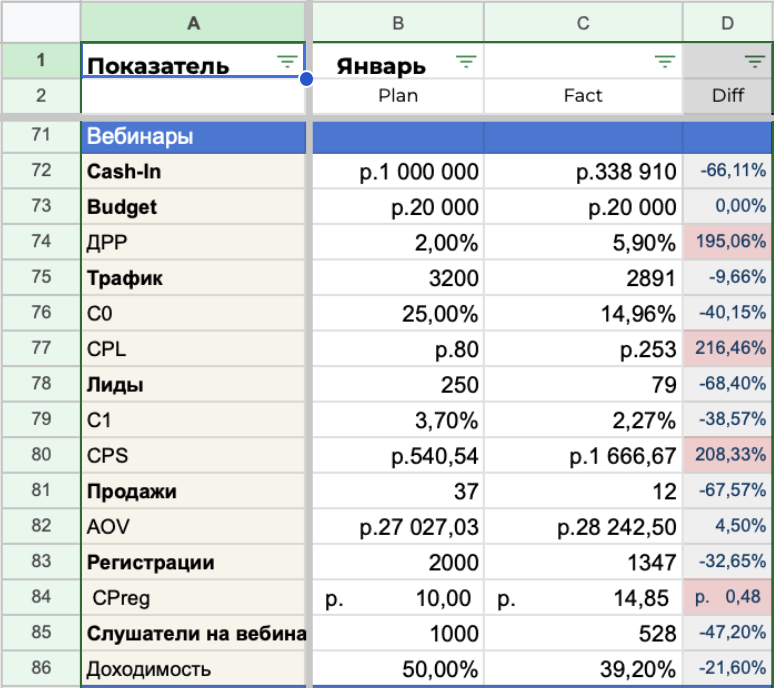774x688 pixels.
Task: Open filter icon in Показатель header cell
Action: click(287, 62)
